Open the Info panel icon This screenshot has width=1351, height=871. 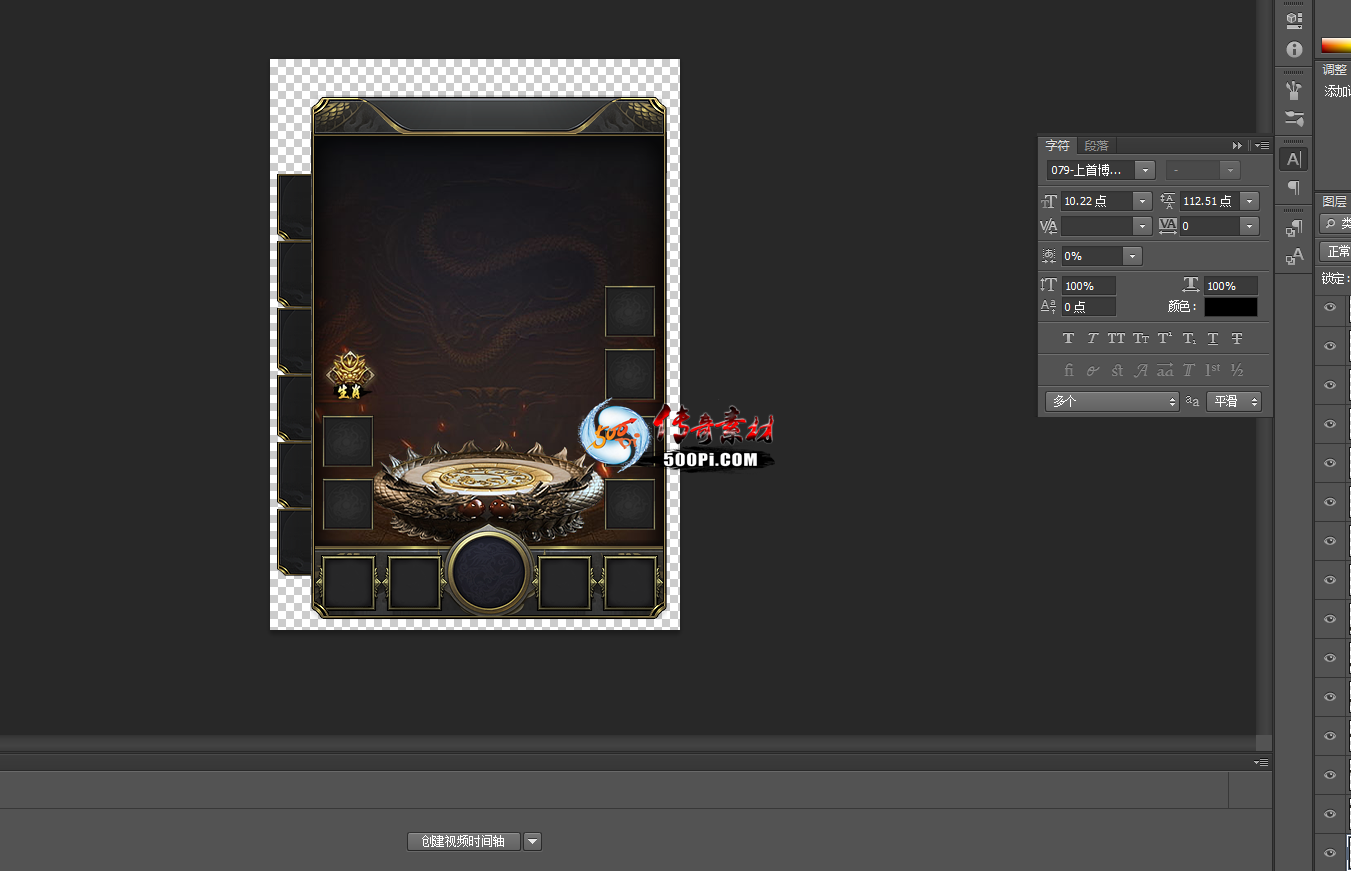(1294, 49)
